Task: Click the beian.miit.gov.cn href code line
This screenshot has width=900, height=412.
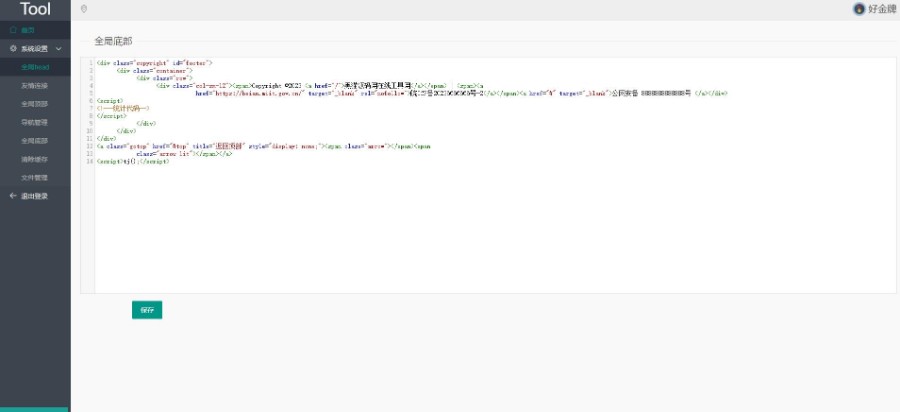Action: (x=461, y=93)
